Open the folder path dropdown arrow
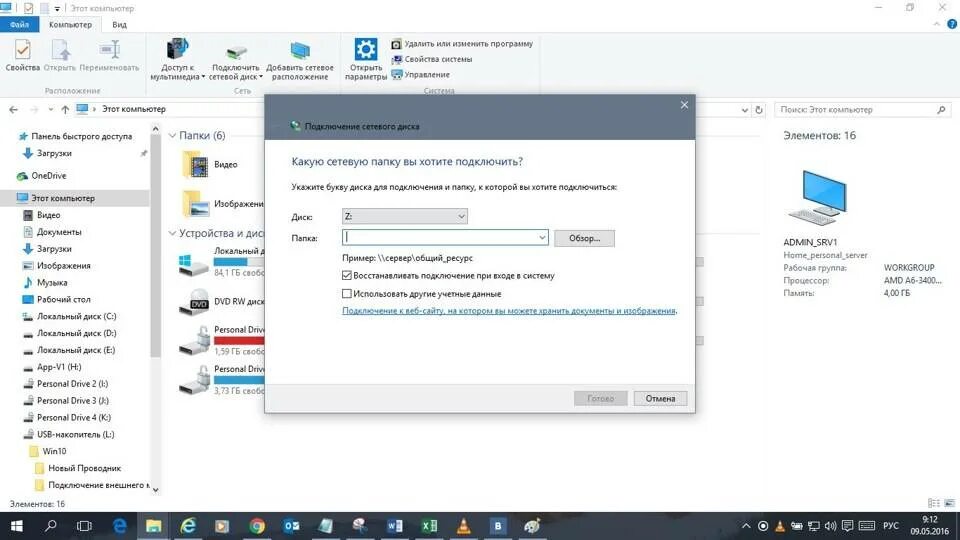Image resolution: width=960 pixels, height=540 pixels. point(542,238)
